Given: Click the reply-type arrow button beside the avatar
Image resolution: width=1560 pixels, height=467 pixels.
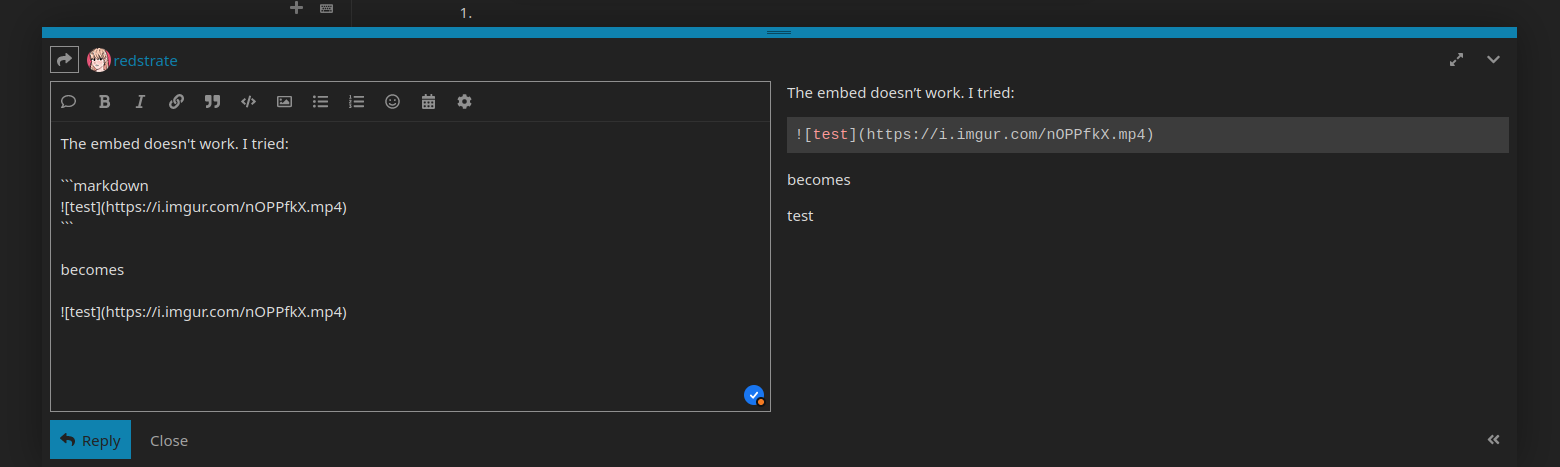Looking at the screenshot, I should pyautogui.click(x=64, y=60).
